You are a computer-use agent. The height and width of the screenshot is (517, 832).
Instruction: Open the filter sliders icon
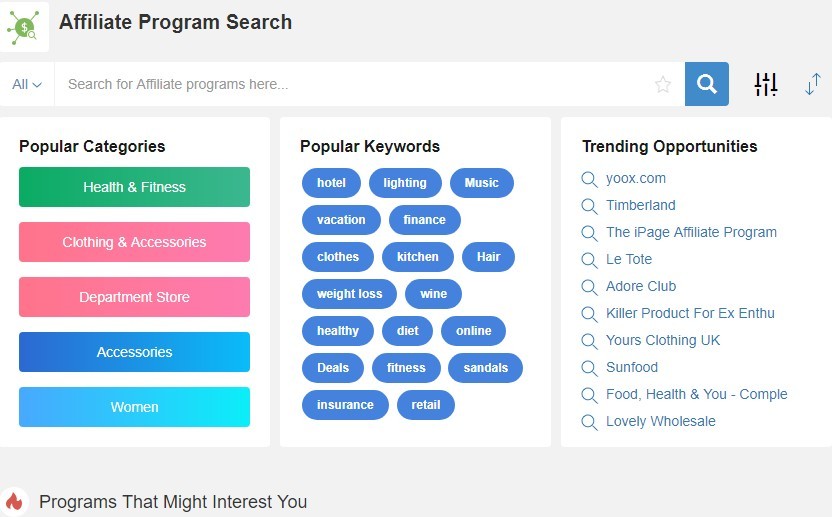click(766, 84)
